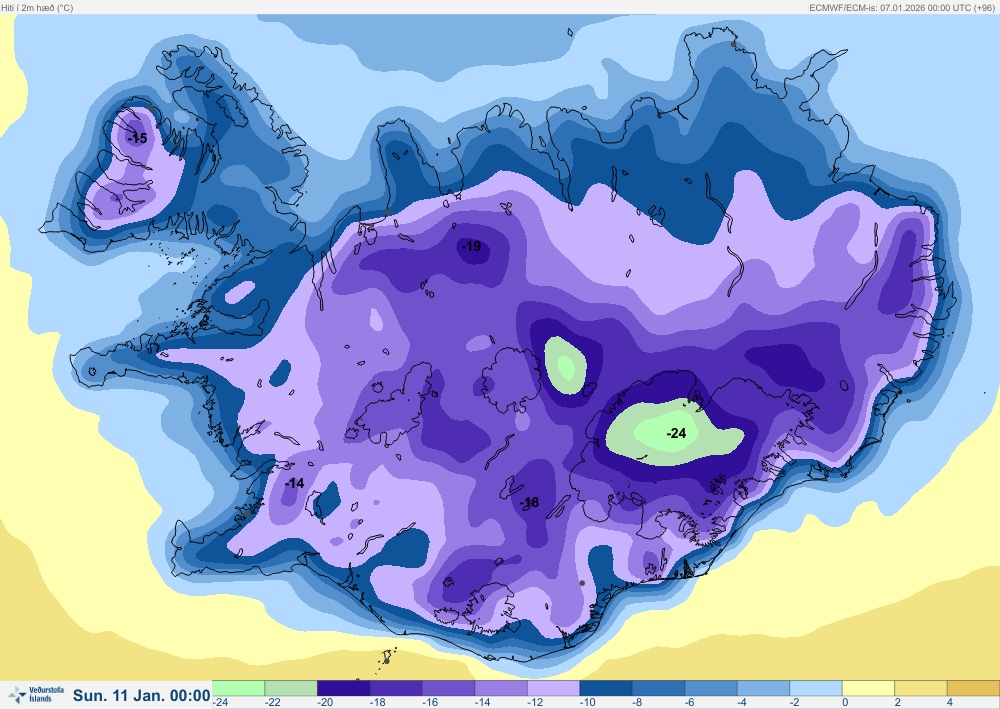1000x709 pixels.
Task: Click the ECMWF/ECM-is model run label
Action: (x=902, y=8)
